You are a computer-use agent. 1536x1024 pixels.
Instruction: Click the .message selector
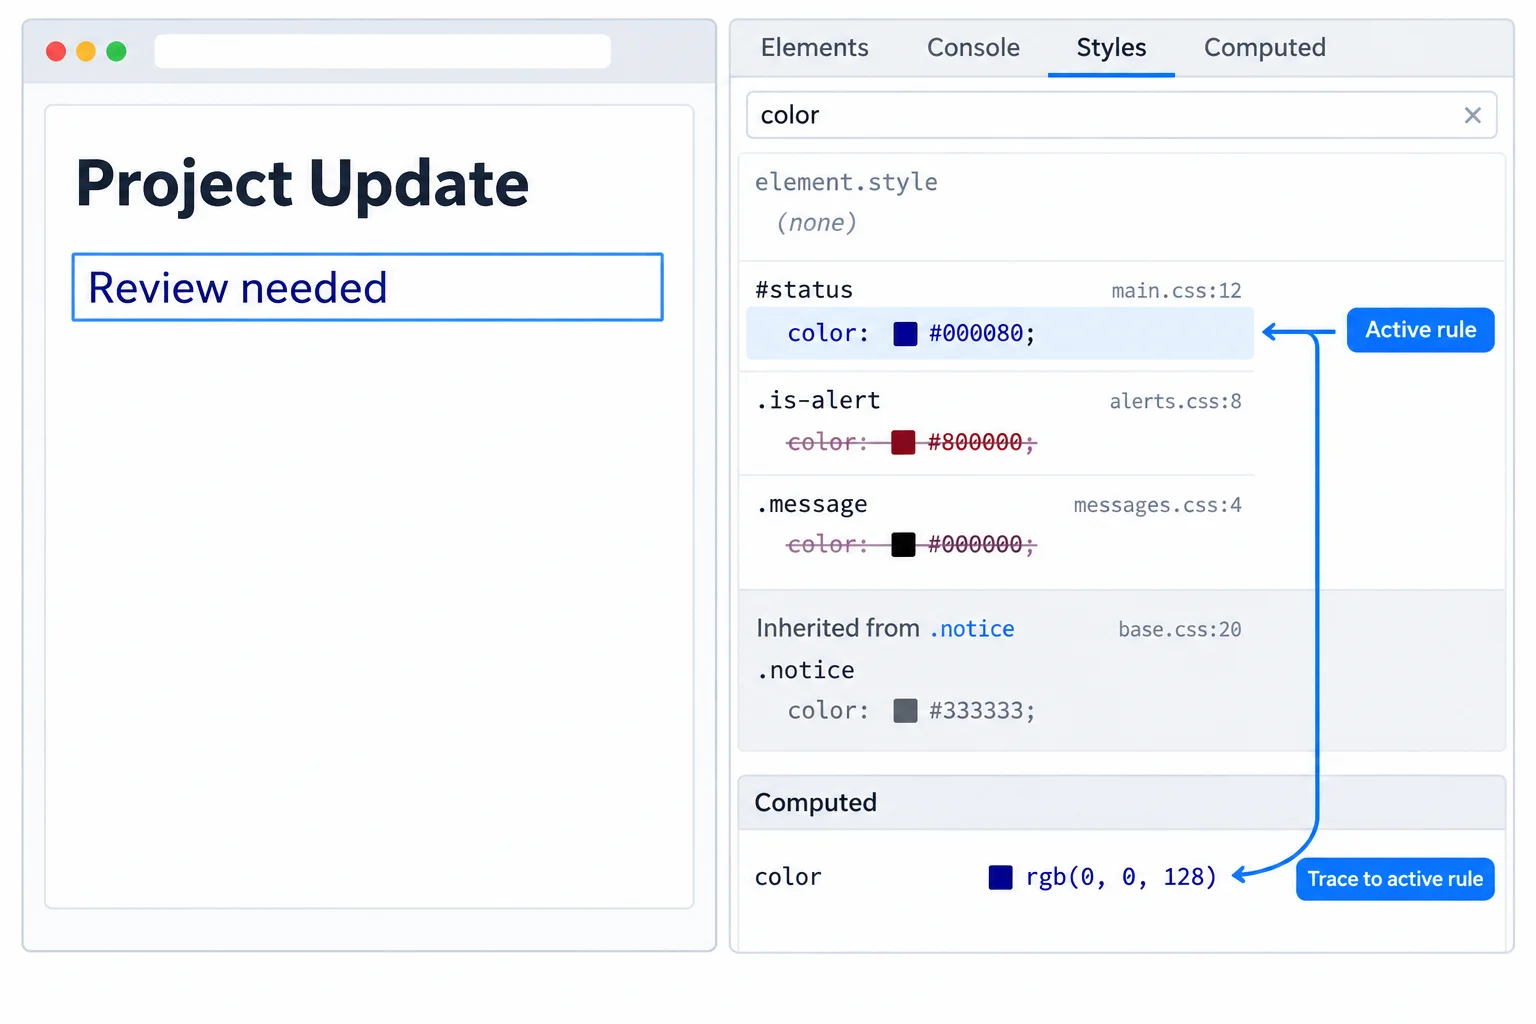point(811,505)
